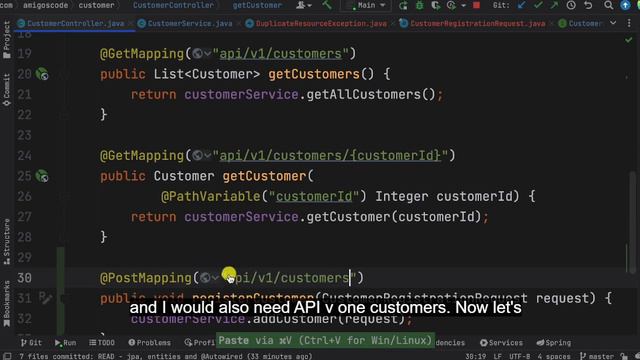The width and height of the screenshot is (640, 360).
Task: Click the api/v1/customers URL on line 19
Action: (280, 54)
